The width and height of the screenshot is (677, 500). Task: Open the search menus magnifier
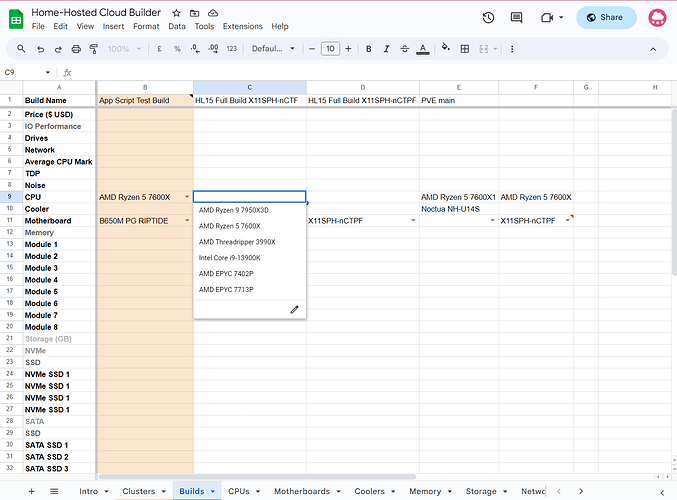pyautogui.click(x=21, y=49)
